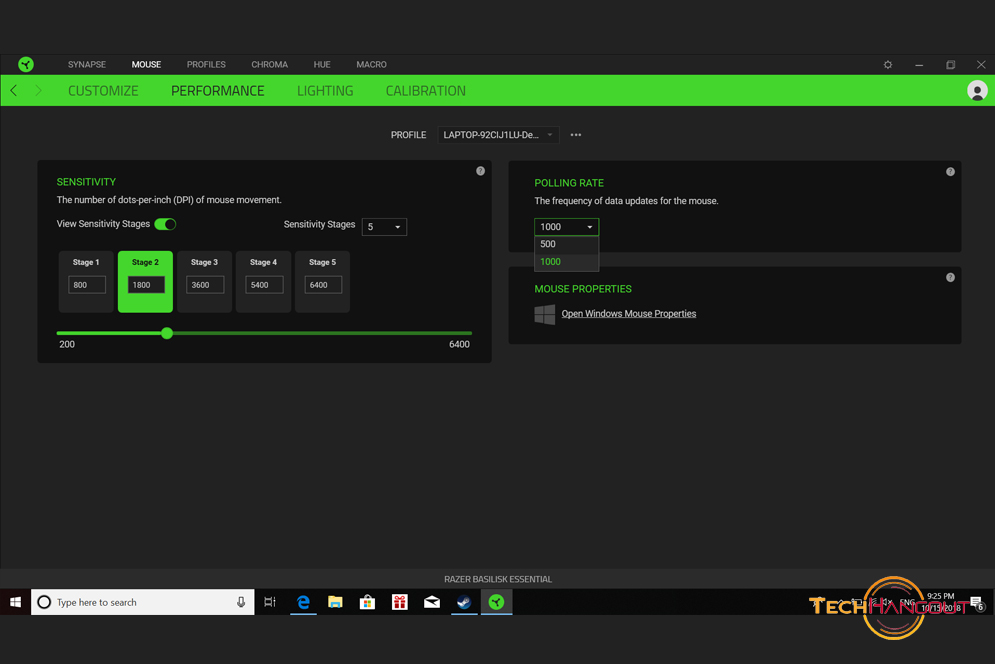Open the Chroma tab
This screenshot has height=664, width=995.
[x=270, y=65]
